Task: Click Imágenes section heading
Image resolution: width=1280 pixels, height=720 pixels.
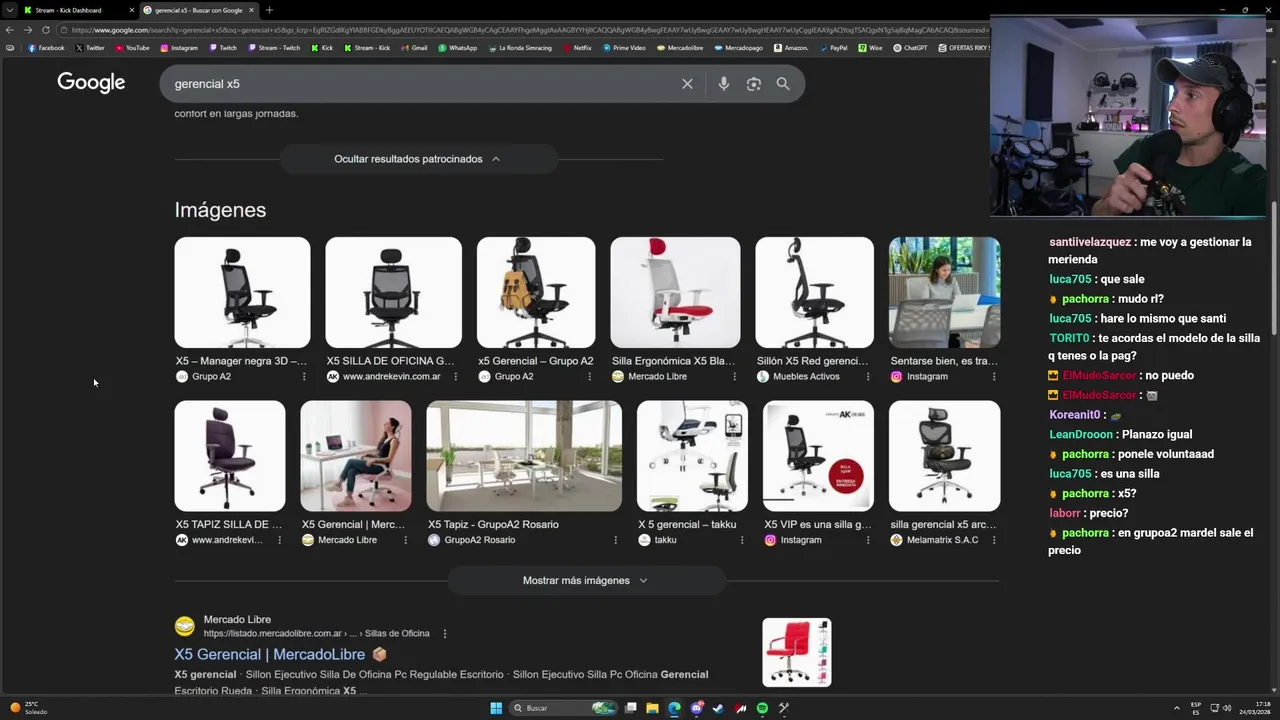Action: tap(220, 210)
